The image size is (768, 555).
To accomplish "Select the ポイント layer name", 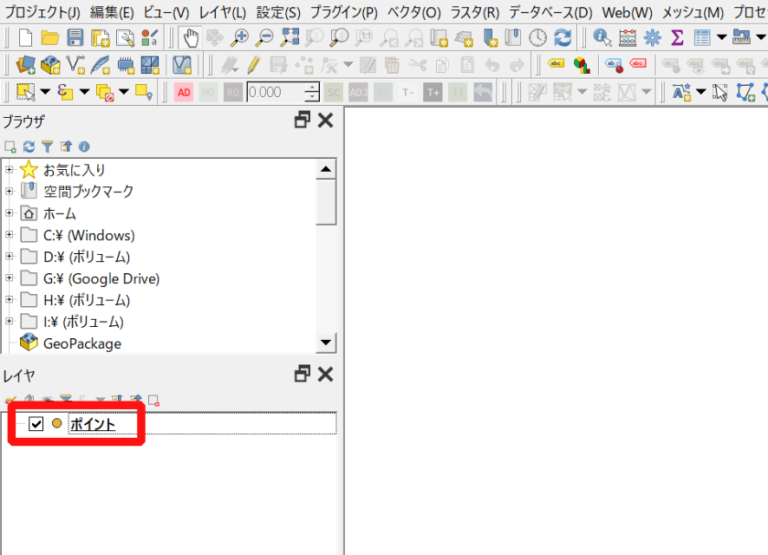I will click(x=92, y=424).
